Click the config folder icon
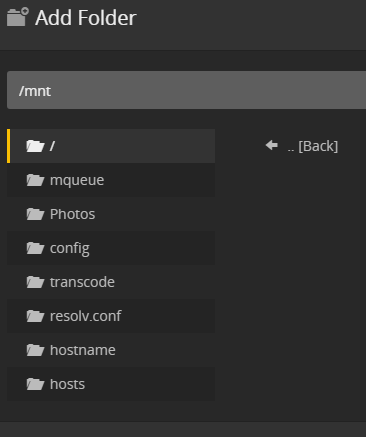The height and width of the screenshot is (437, 366). (35, 248)
